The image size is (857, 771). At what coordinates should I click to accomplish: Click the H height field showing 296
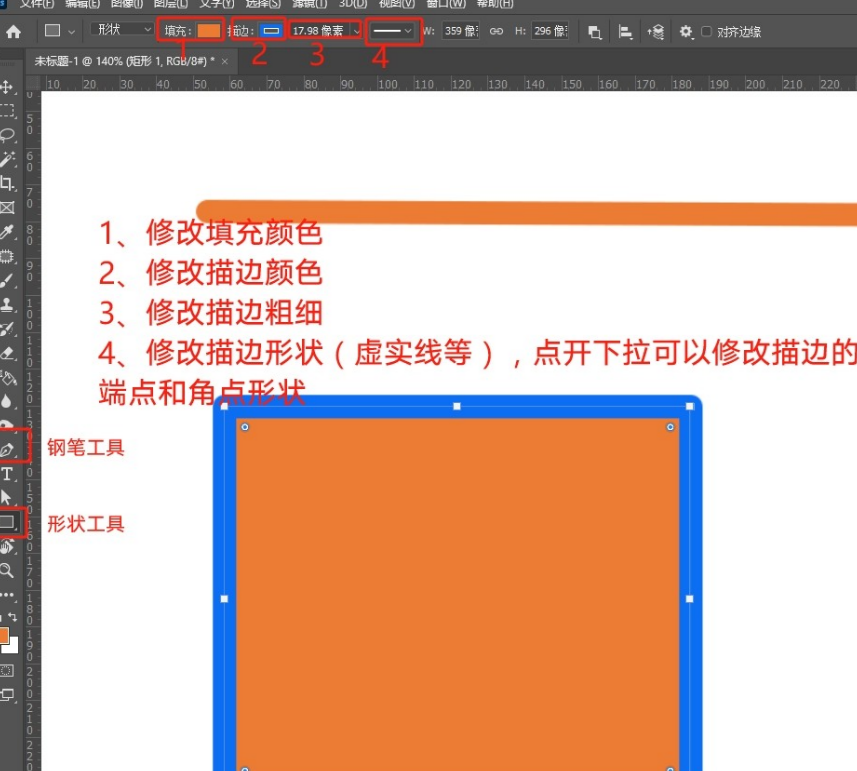[x=550, y=31]
